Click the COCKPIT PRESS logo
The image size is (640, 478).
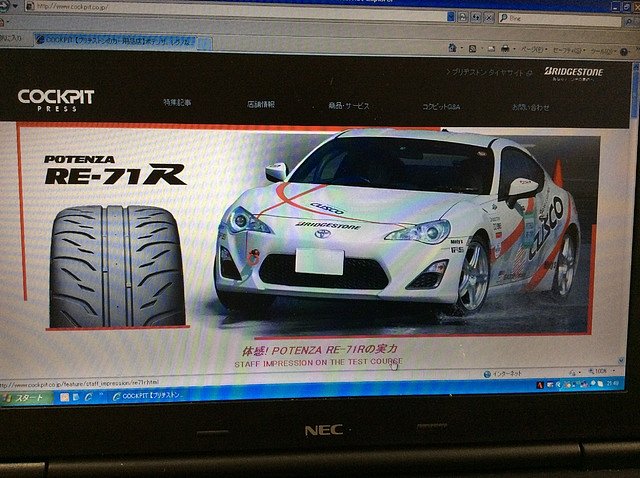56,100
